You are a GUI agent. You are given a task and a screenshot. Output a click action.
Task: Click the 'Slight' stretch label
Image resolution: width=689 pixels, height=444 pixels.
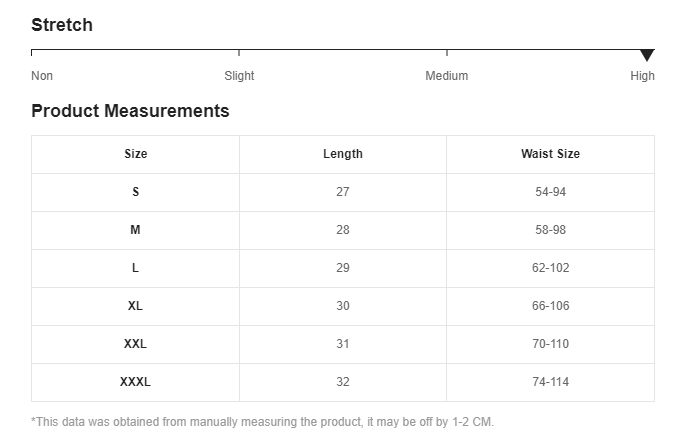point(239,76)
